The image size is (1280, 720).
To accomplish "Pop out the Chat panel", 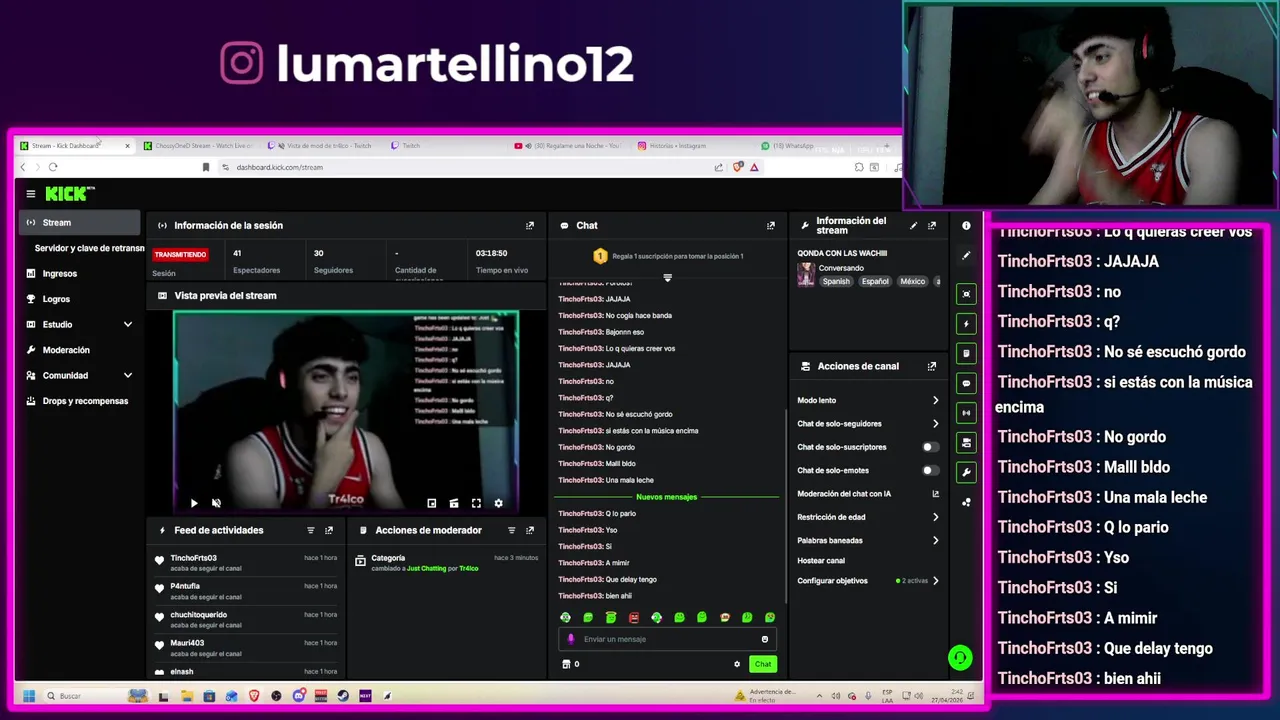I will 770,226.
